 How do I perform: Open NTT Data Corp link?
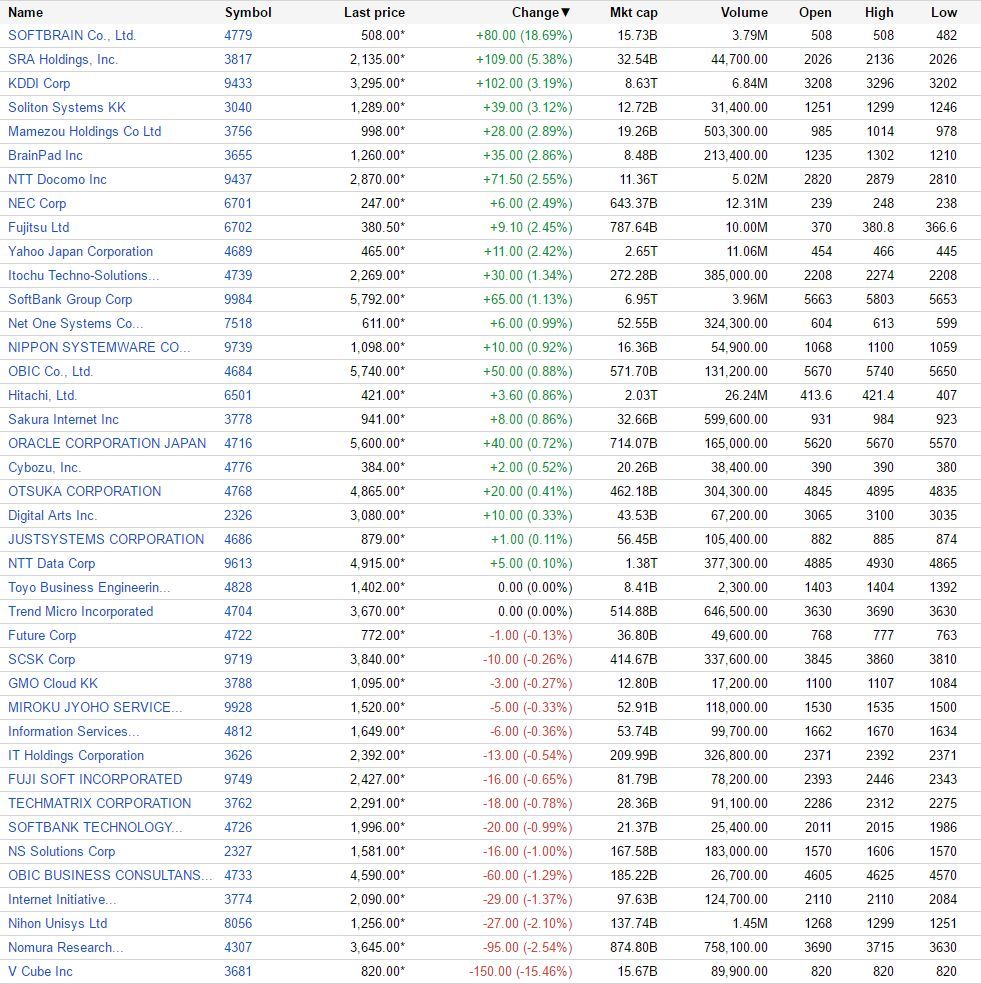pos(51,564)
